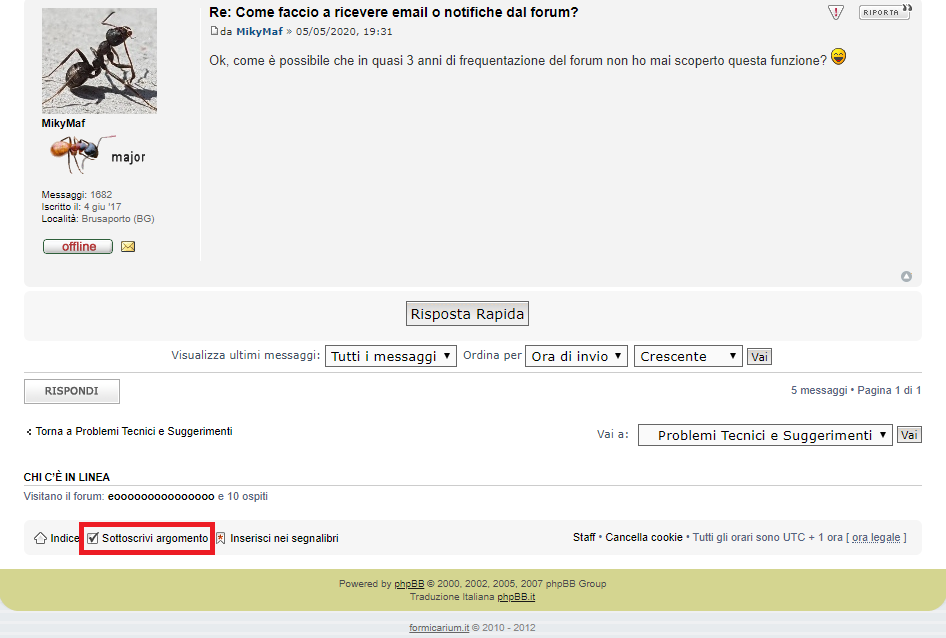Image resolution: width=946 pixels, height=638 pixels.
Task: Click the report post warning icon
Action: tap(836, 12)
